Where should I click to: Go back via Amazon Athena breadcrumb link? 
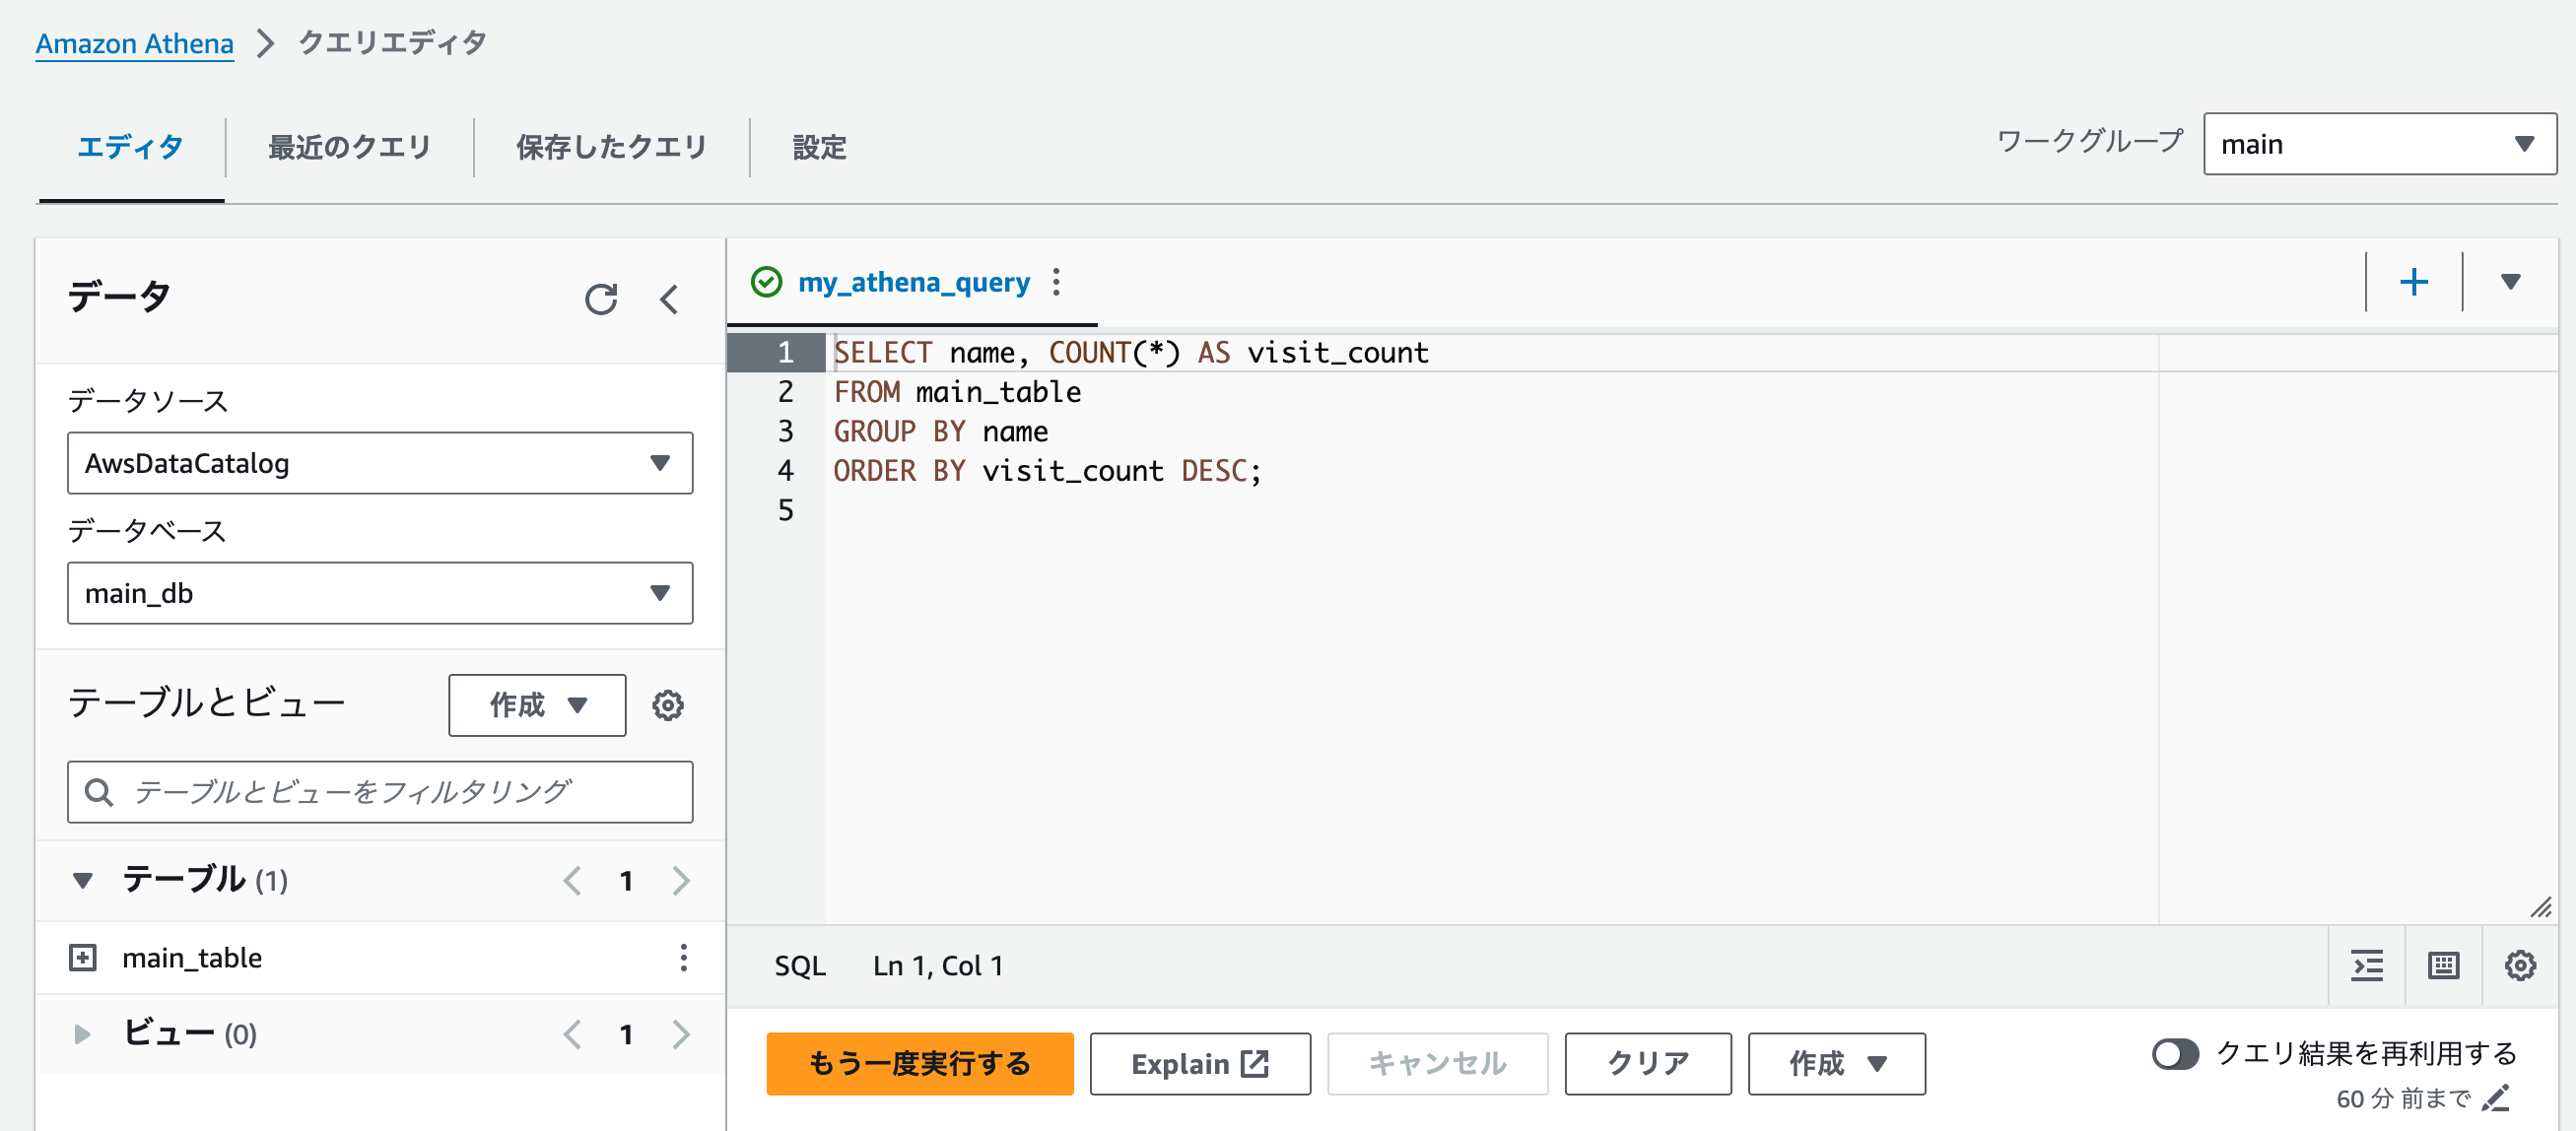[x=134, y=43]
